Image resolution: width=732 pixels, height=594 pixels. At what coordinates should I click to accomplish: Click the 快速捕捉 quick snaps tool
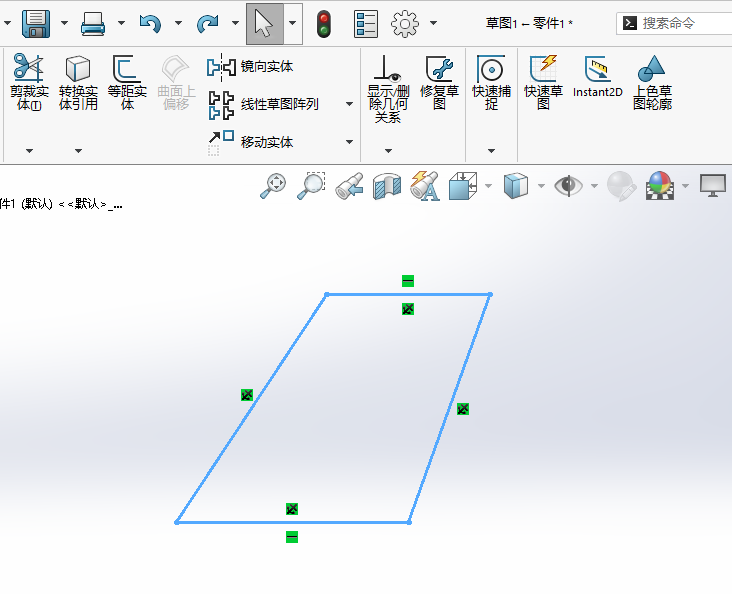[491, 82]
